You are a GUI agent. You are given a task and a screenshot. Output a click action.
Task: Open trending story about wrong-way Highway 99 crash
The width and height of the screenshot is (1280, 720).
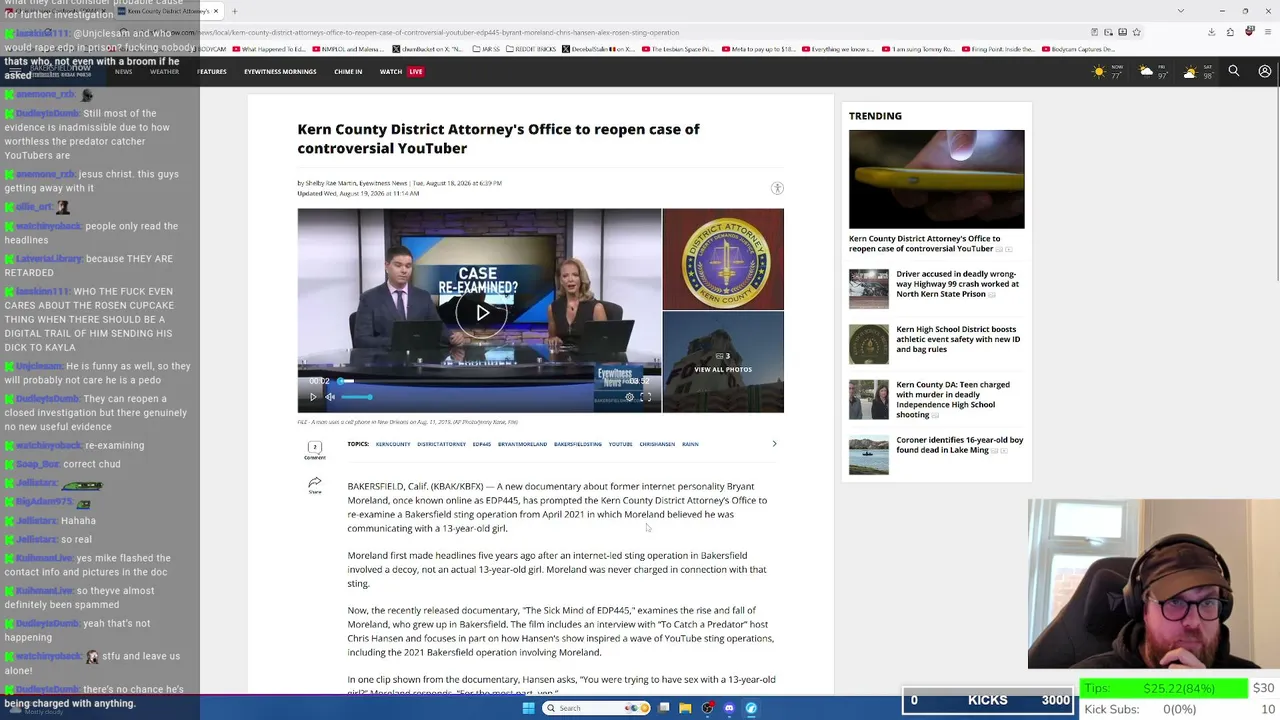[x=957, y=284]
